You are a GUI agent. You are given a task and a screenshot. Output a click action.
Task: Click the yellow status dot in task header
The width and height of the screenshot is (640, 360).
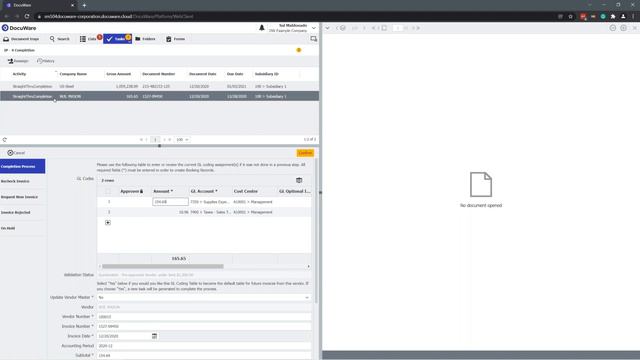coord(299,50)
